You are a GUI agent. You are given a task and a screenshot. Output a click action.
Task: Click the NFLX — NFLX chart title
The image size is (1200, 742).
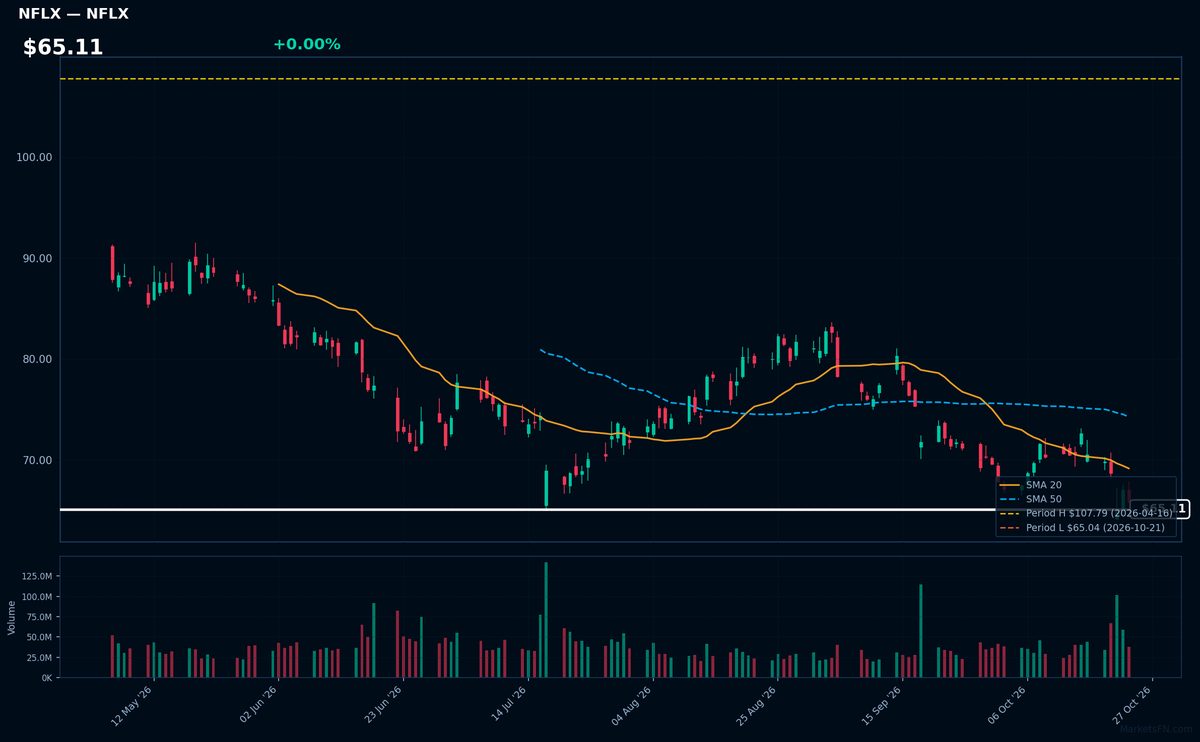(x=73, y=14)
